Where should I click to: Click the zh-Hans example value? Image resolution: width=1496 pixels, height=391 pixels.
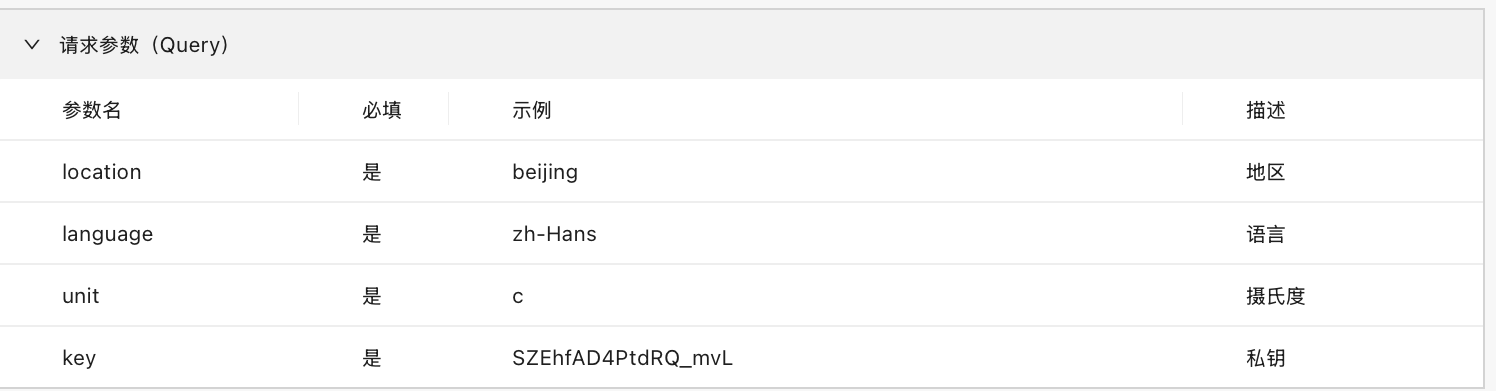(x=555, y=234)
